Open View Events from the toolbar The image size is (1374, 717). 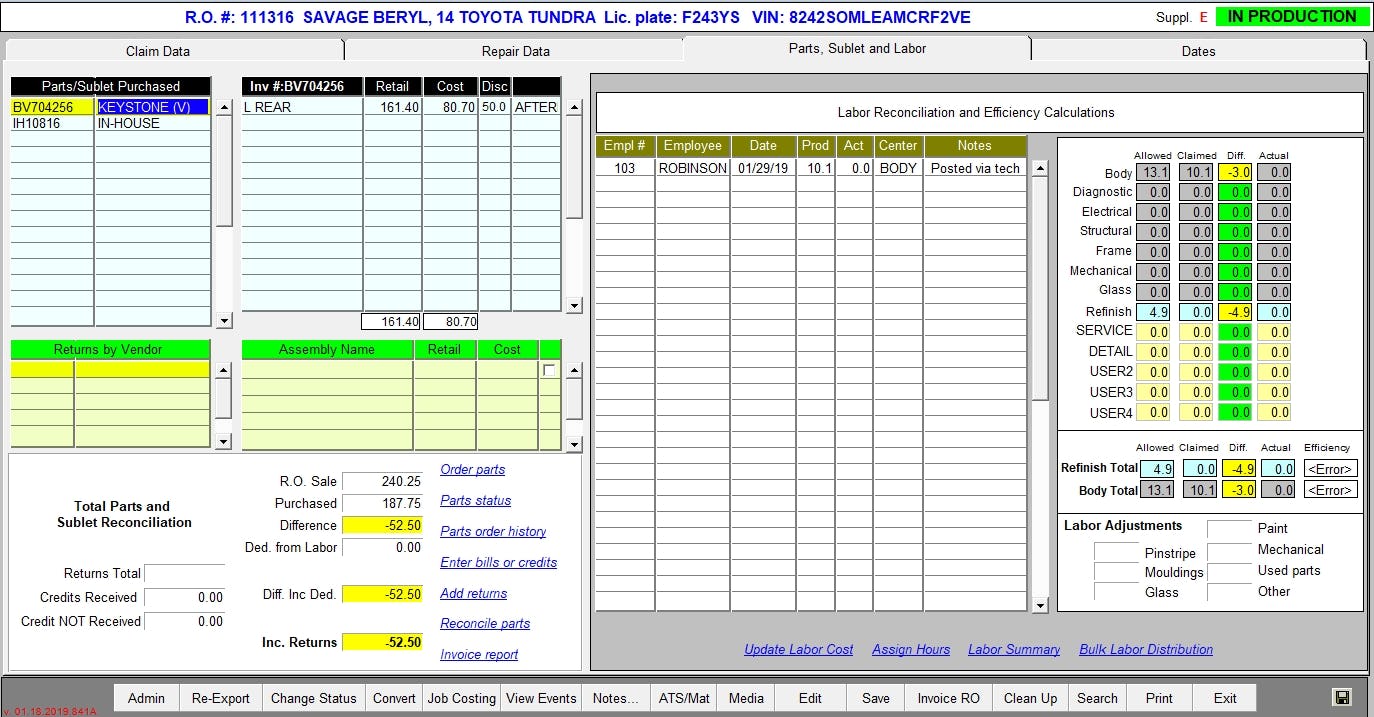pyautogui.click(x=540, y=697)
